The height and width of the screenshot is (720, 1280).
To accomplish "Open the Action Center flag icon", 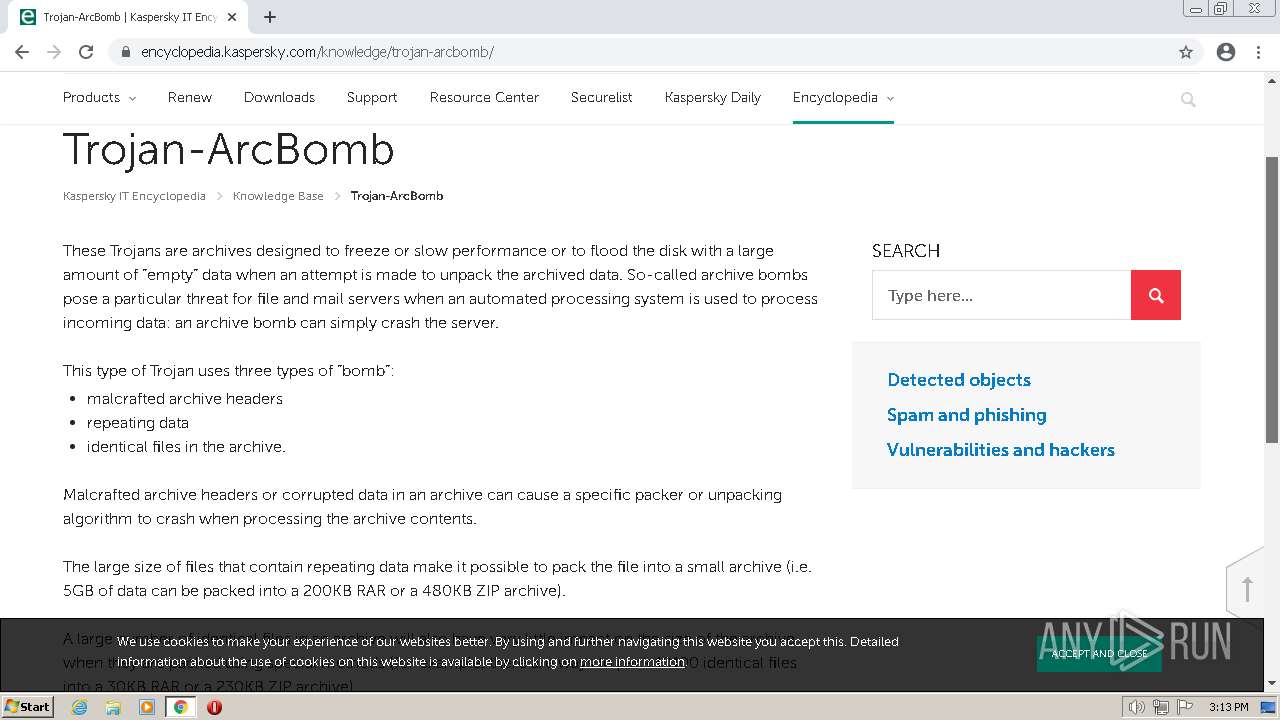I will pyautogui.click(x=1183, y=707).
